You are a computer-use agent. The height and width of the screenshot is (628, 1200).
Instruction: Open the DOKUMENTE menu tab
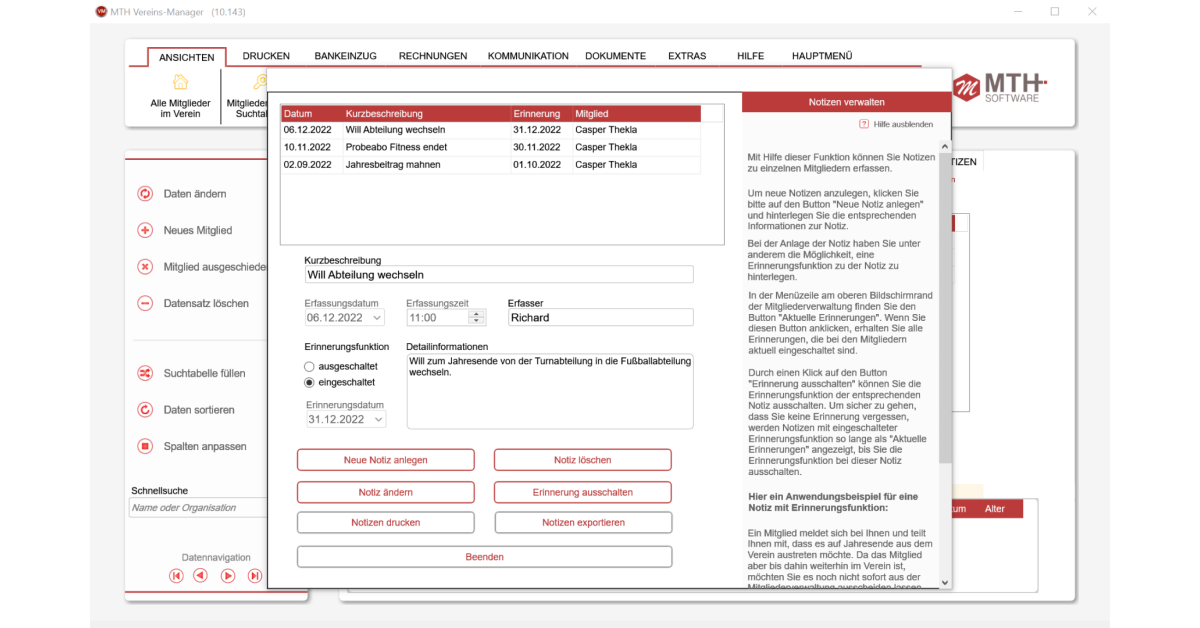tap(615, 56)
